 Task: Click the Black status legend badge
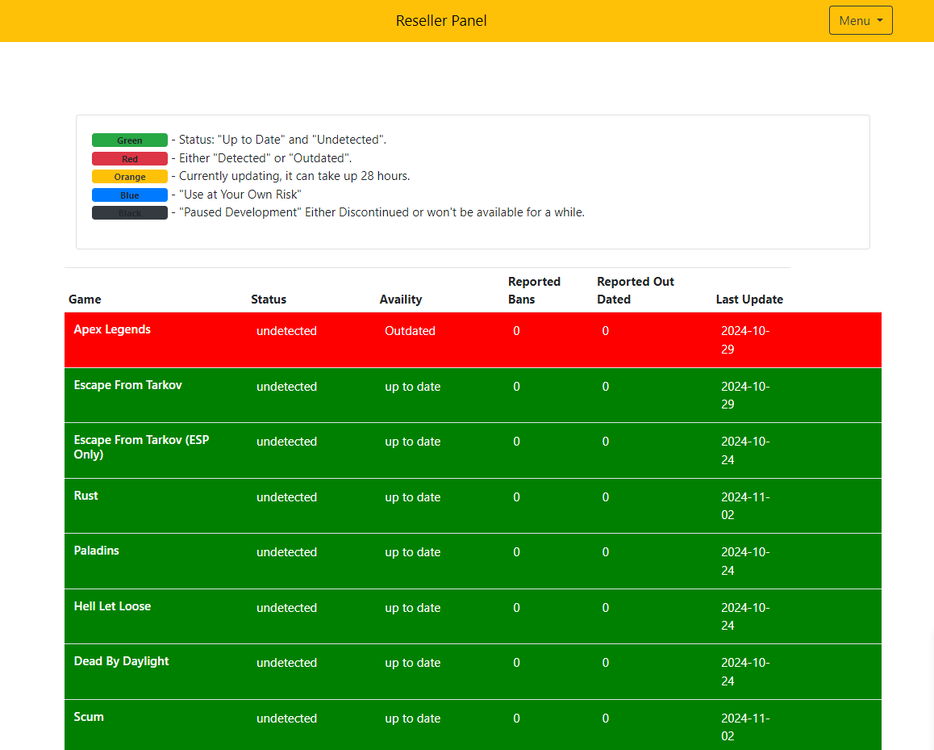130,213
